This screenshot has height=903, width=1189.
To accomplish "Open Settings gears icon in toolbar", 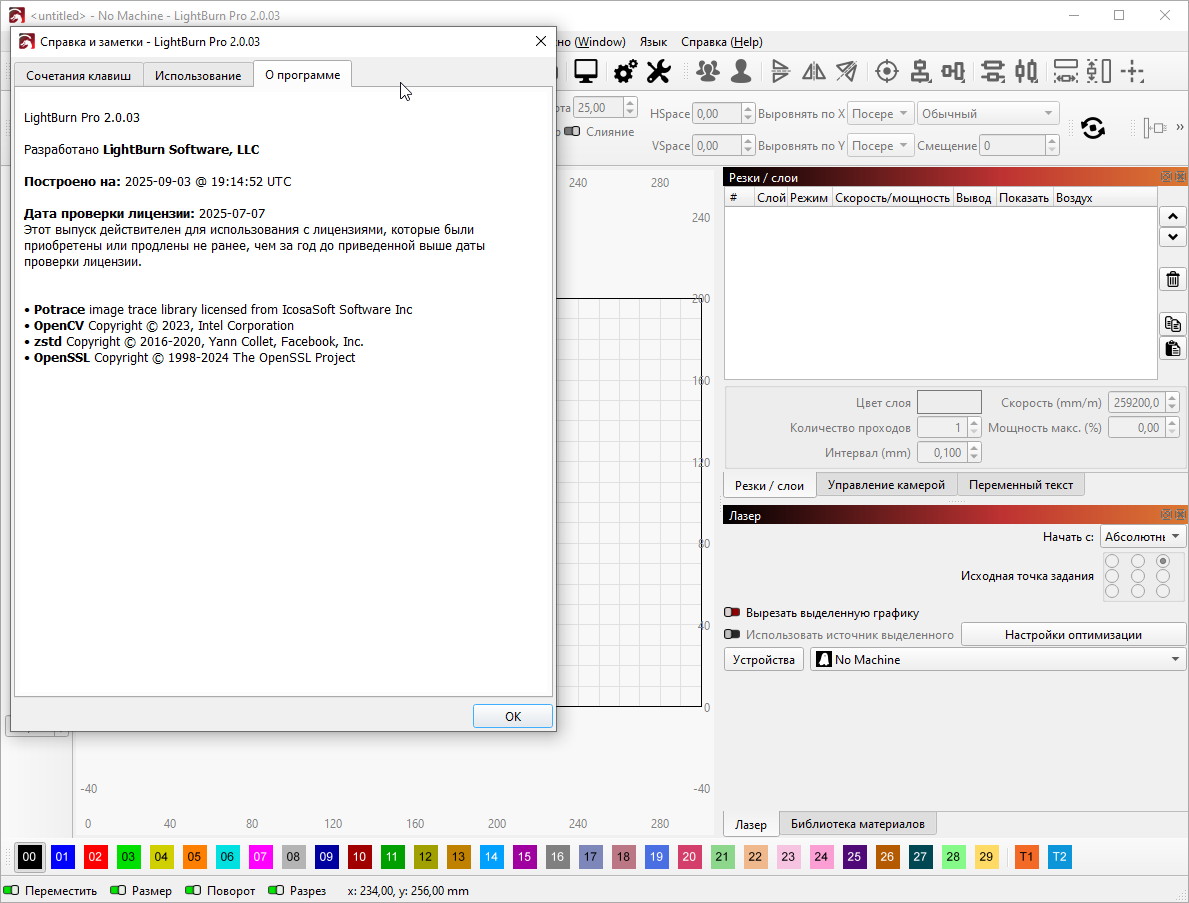I will [x=625, y=71].
